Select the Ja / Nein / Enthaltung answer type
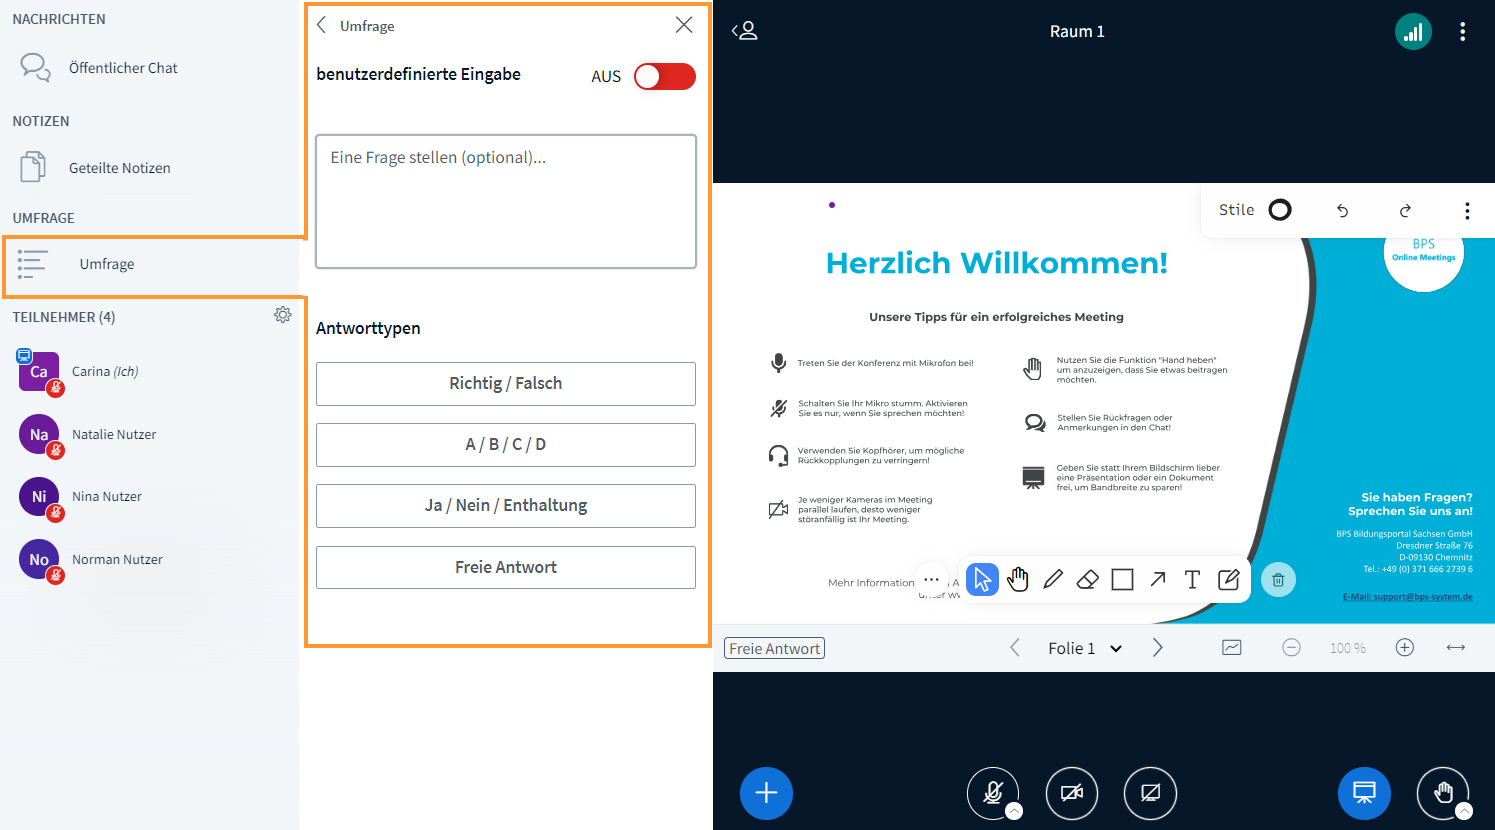1495x830 pixels. click(505, 505)
